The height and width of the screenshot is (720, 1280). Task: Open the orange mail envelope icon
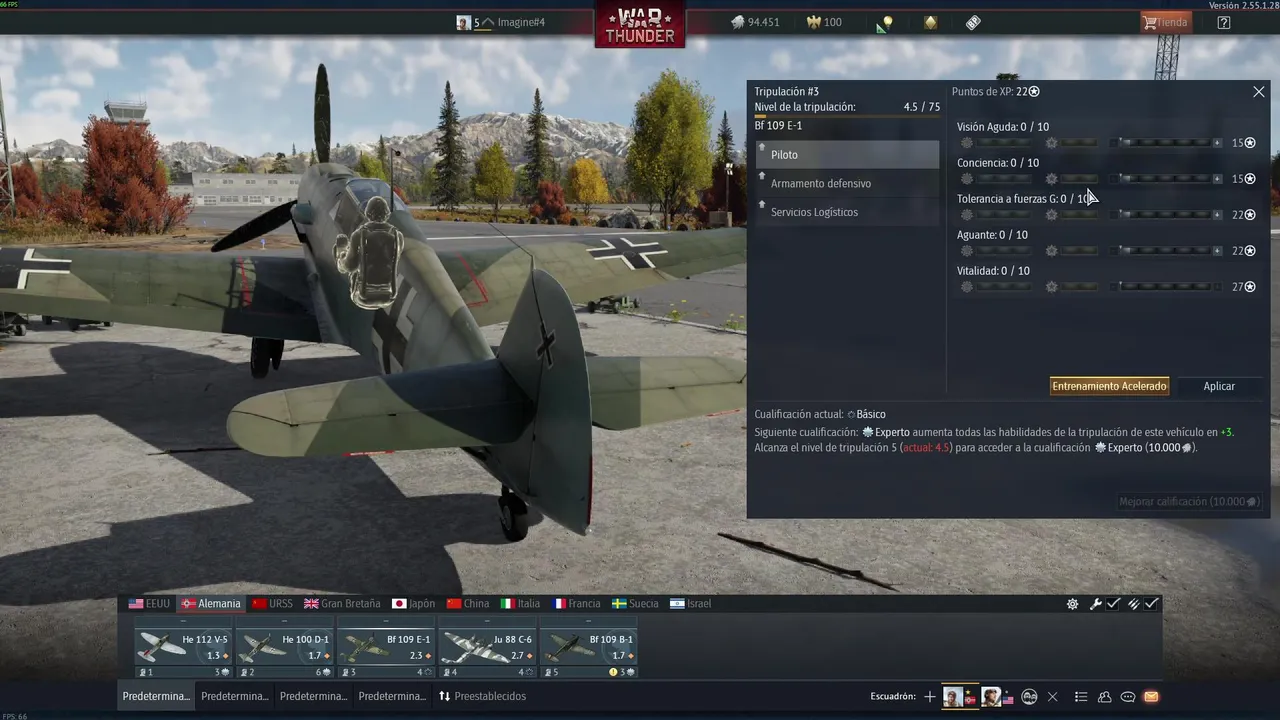coord(1152,696)
